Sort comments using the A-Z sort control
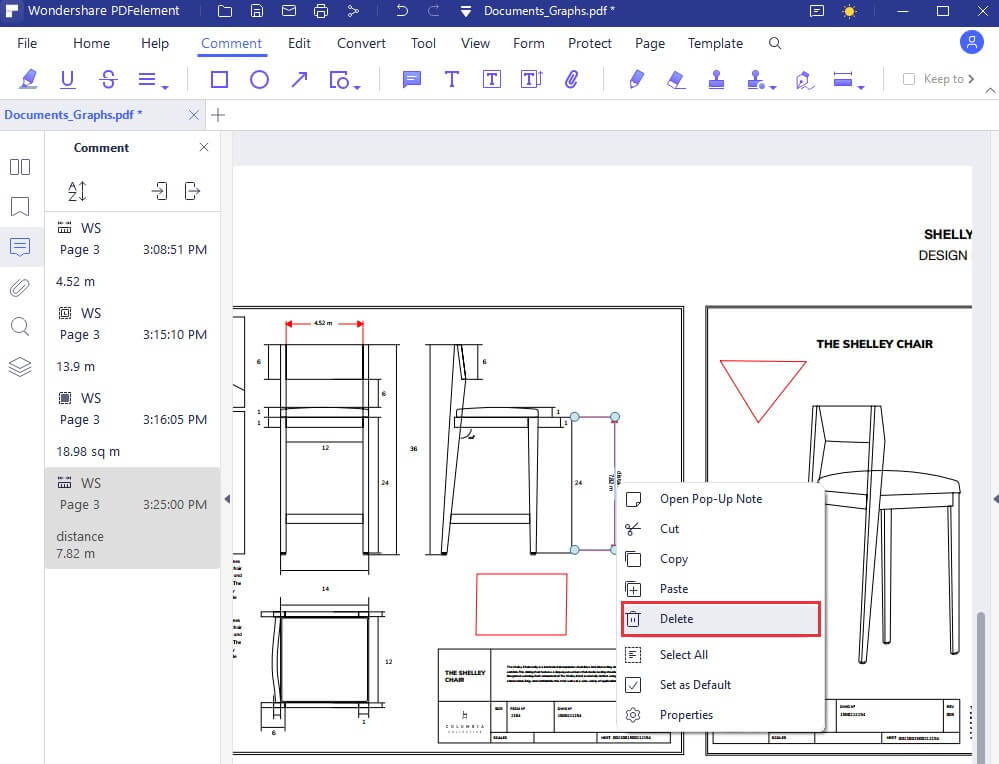Image resolution: width=999 pixels, height=764 pixels. (77, 190)
